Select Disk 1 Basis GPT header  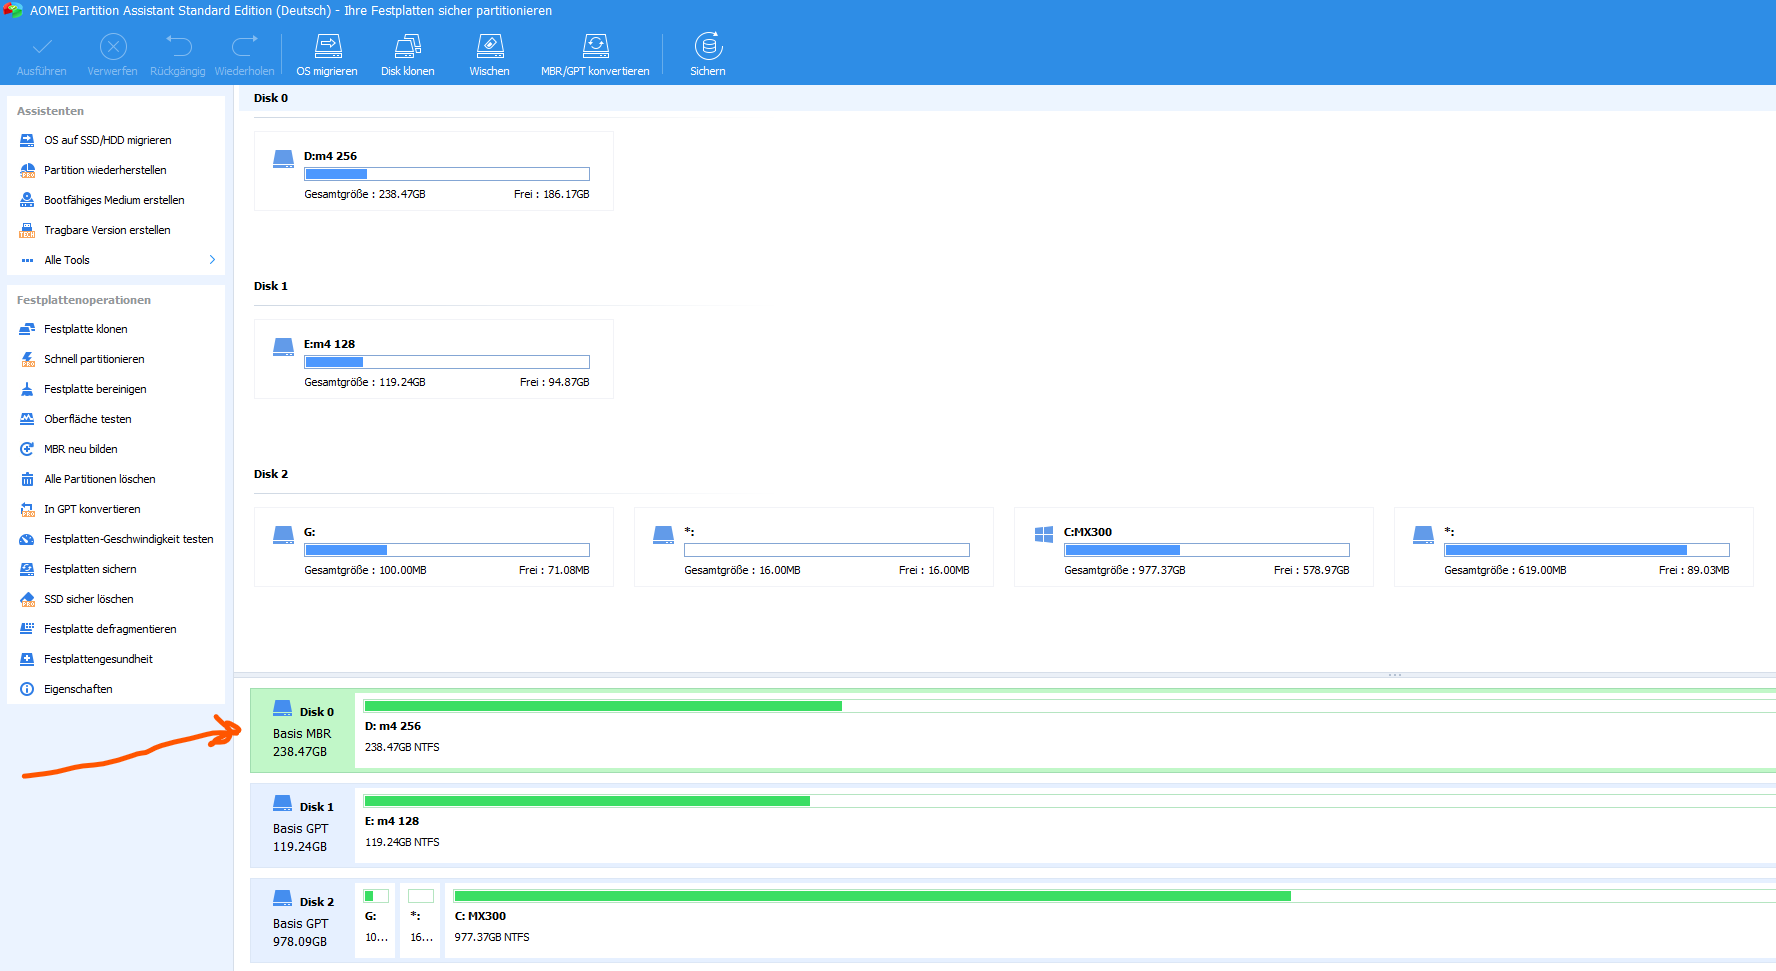[x=302, y=826]
